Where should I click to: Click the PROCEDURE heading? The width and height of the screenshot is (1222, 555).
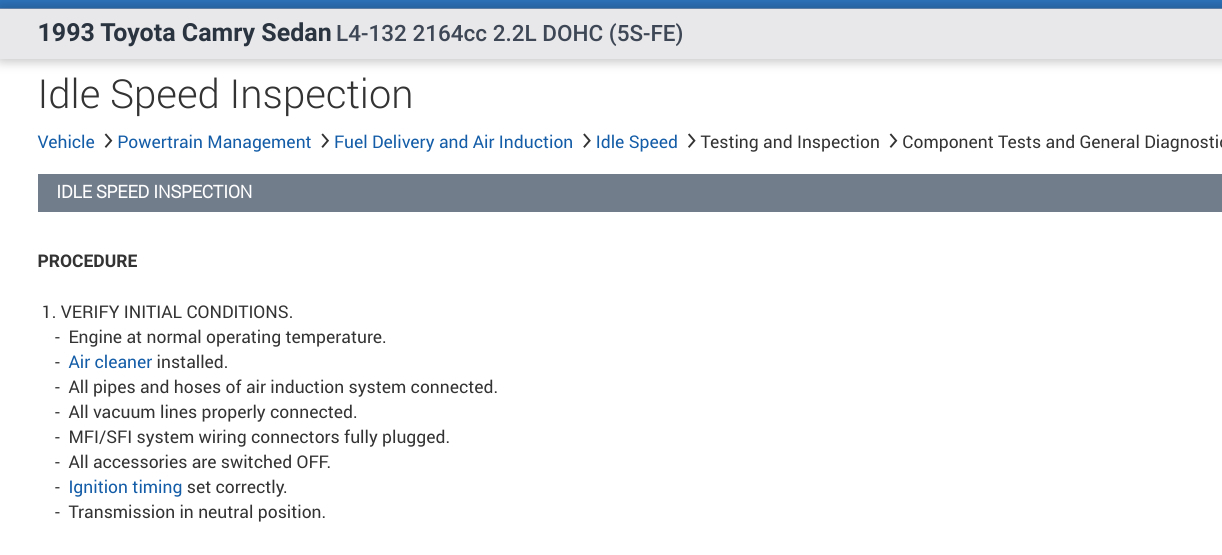coord(87,261)
